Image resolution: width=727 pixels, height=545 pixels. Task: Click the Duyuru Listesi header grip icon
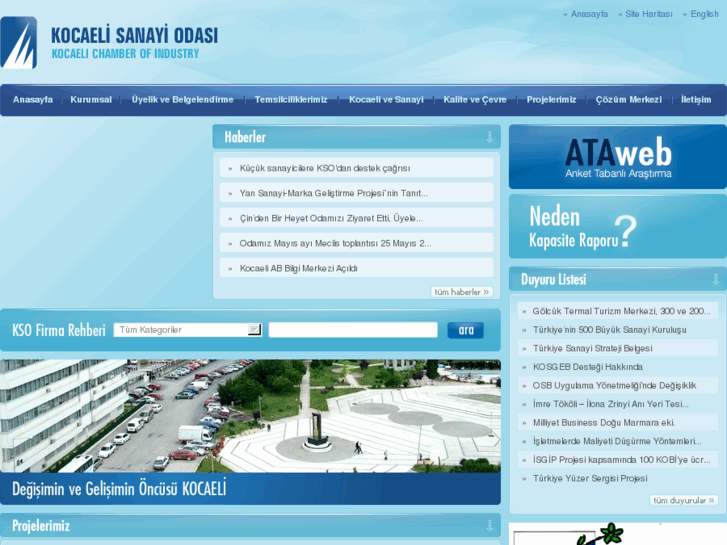click(x=715, y=279)
